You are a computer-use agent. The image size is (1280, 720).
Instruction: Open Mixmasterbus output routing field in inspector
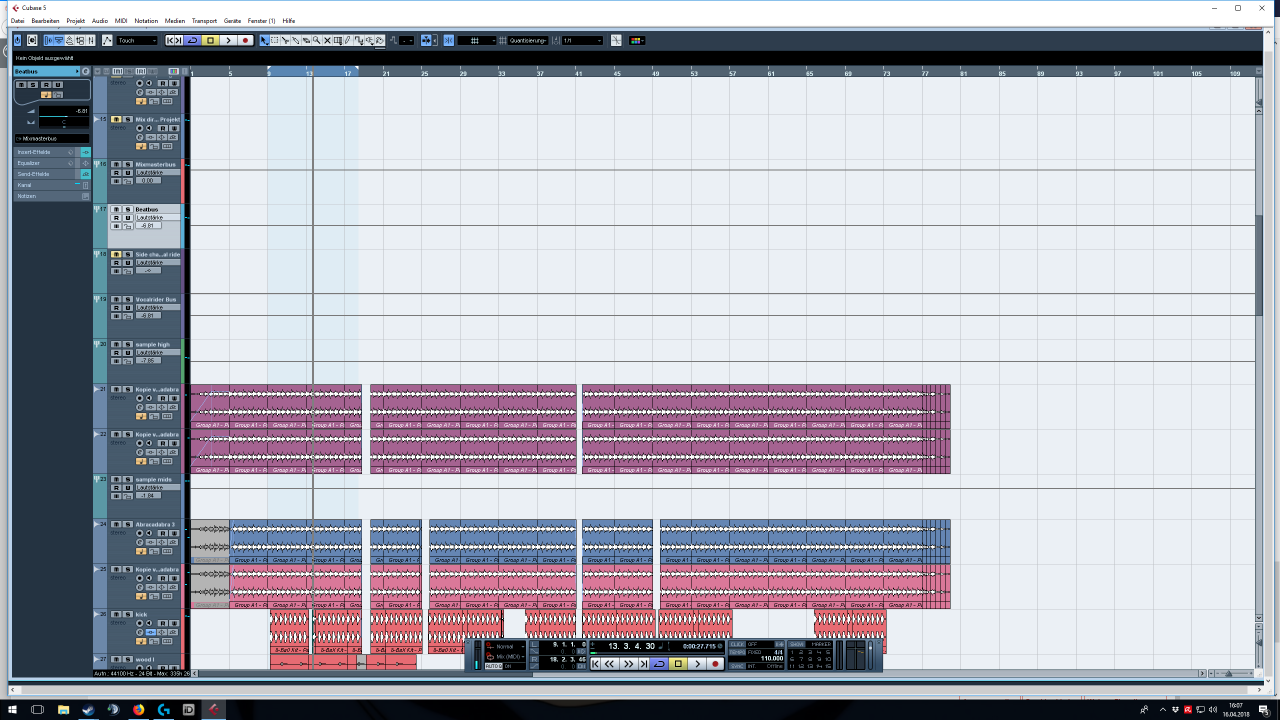click(x=52, y=138)
